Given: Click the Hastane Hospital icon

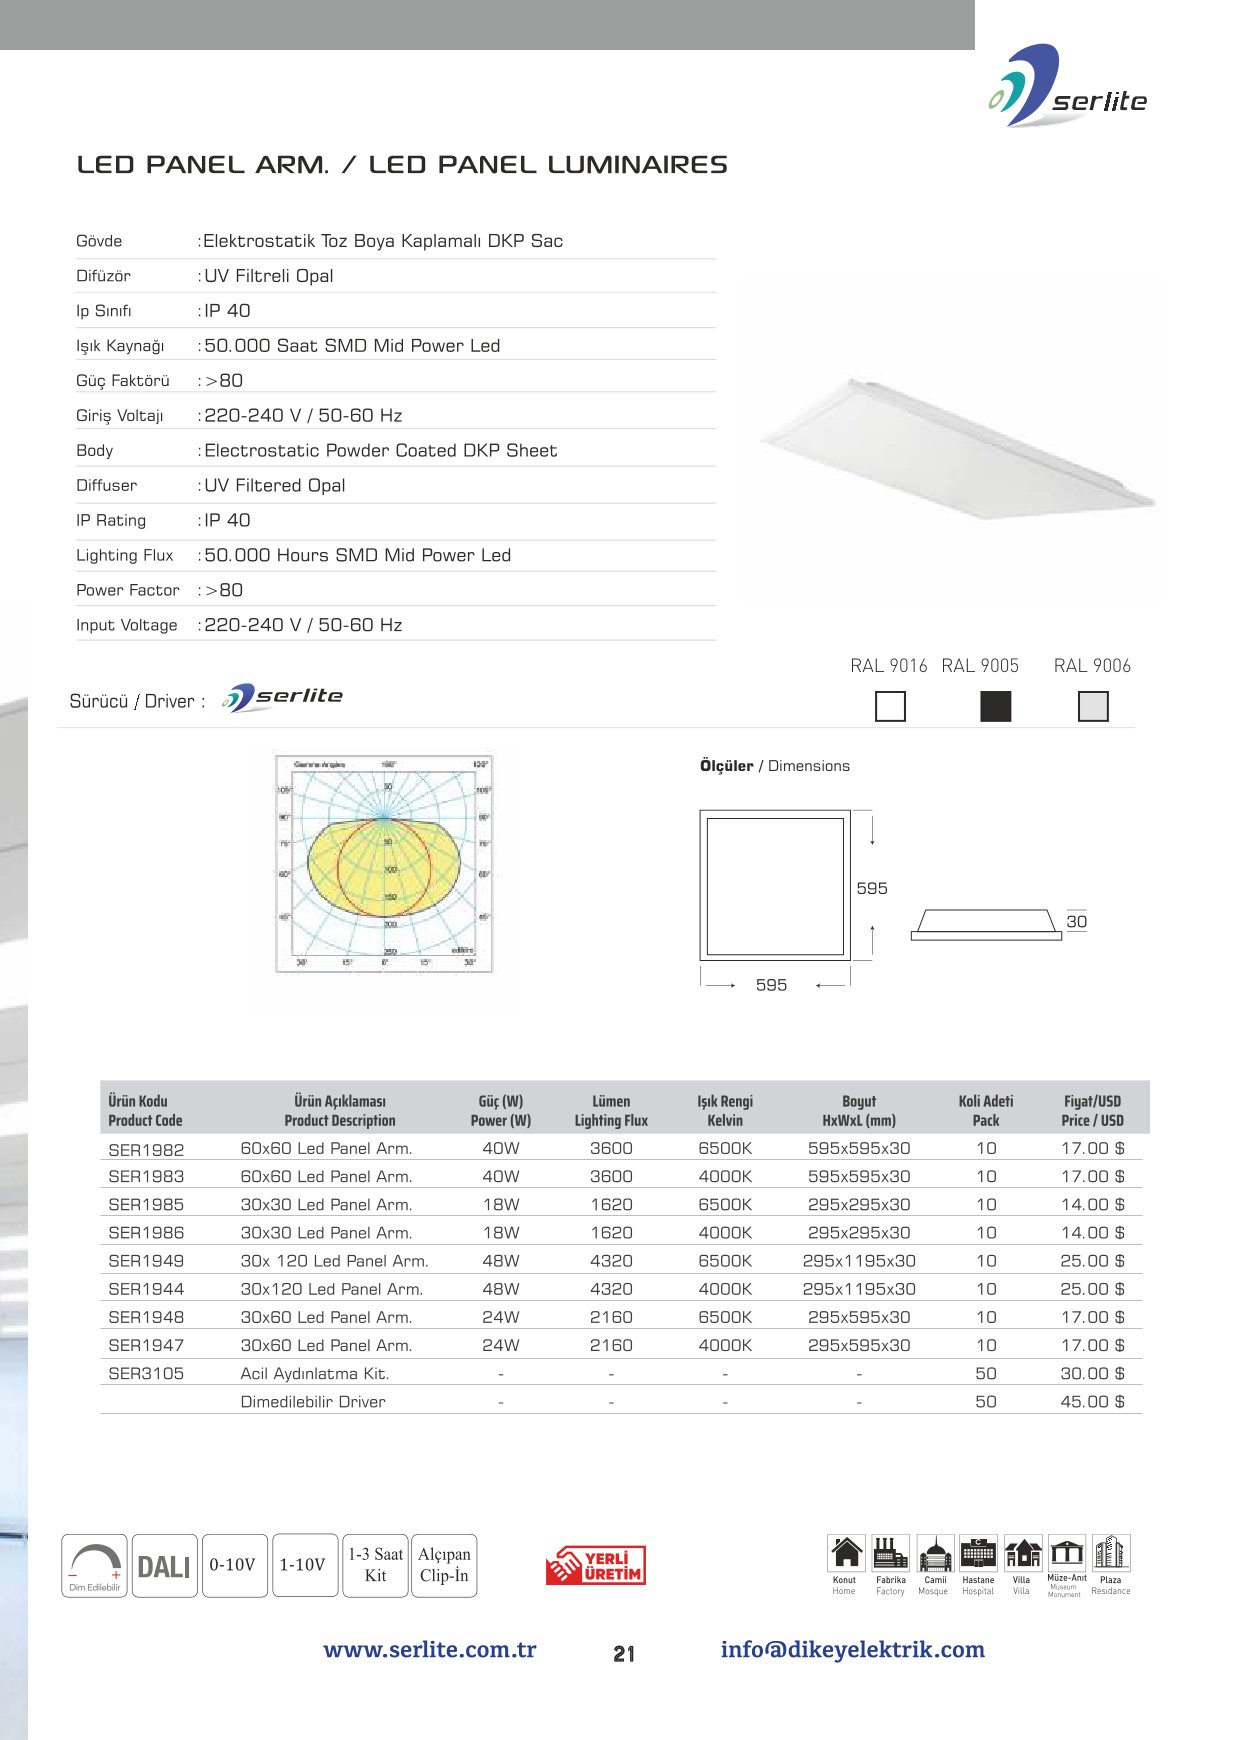Looking at the screenshot, I should 978,1553.
